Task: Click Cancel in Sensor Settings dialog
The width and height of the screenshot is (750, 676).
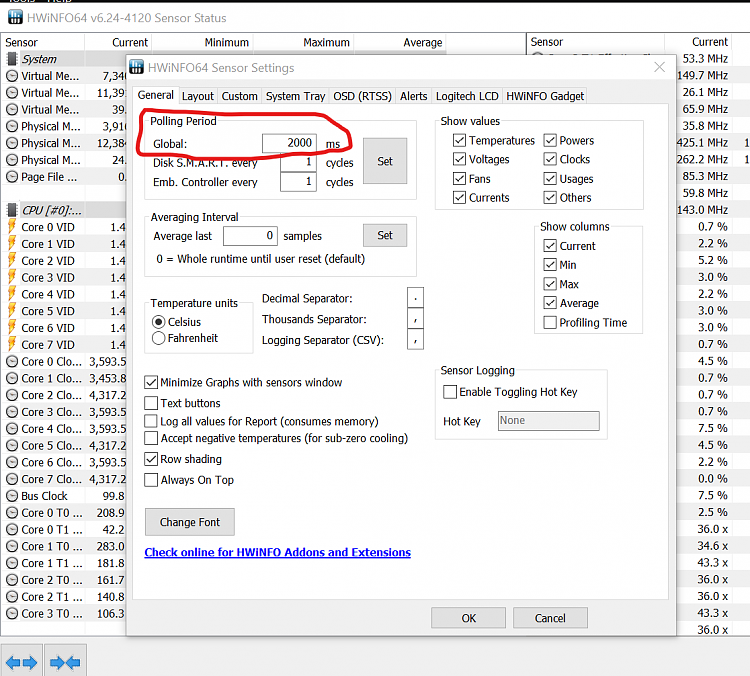Action: (x=550, y=618)
